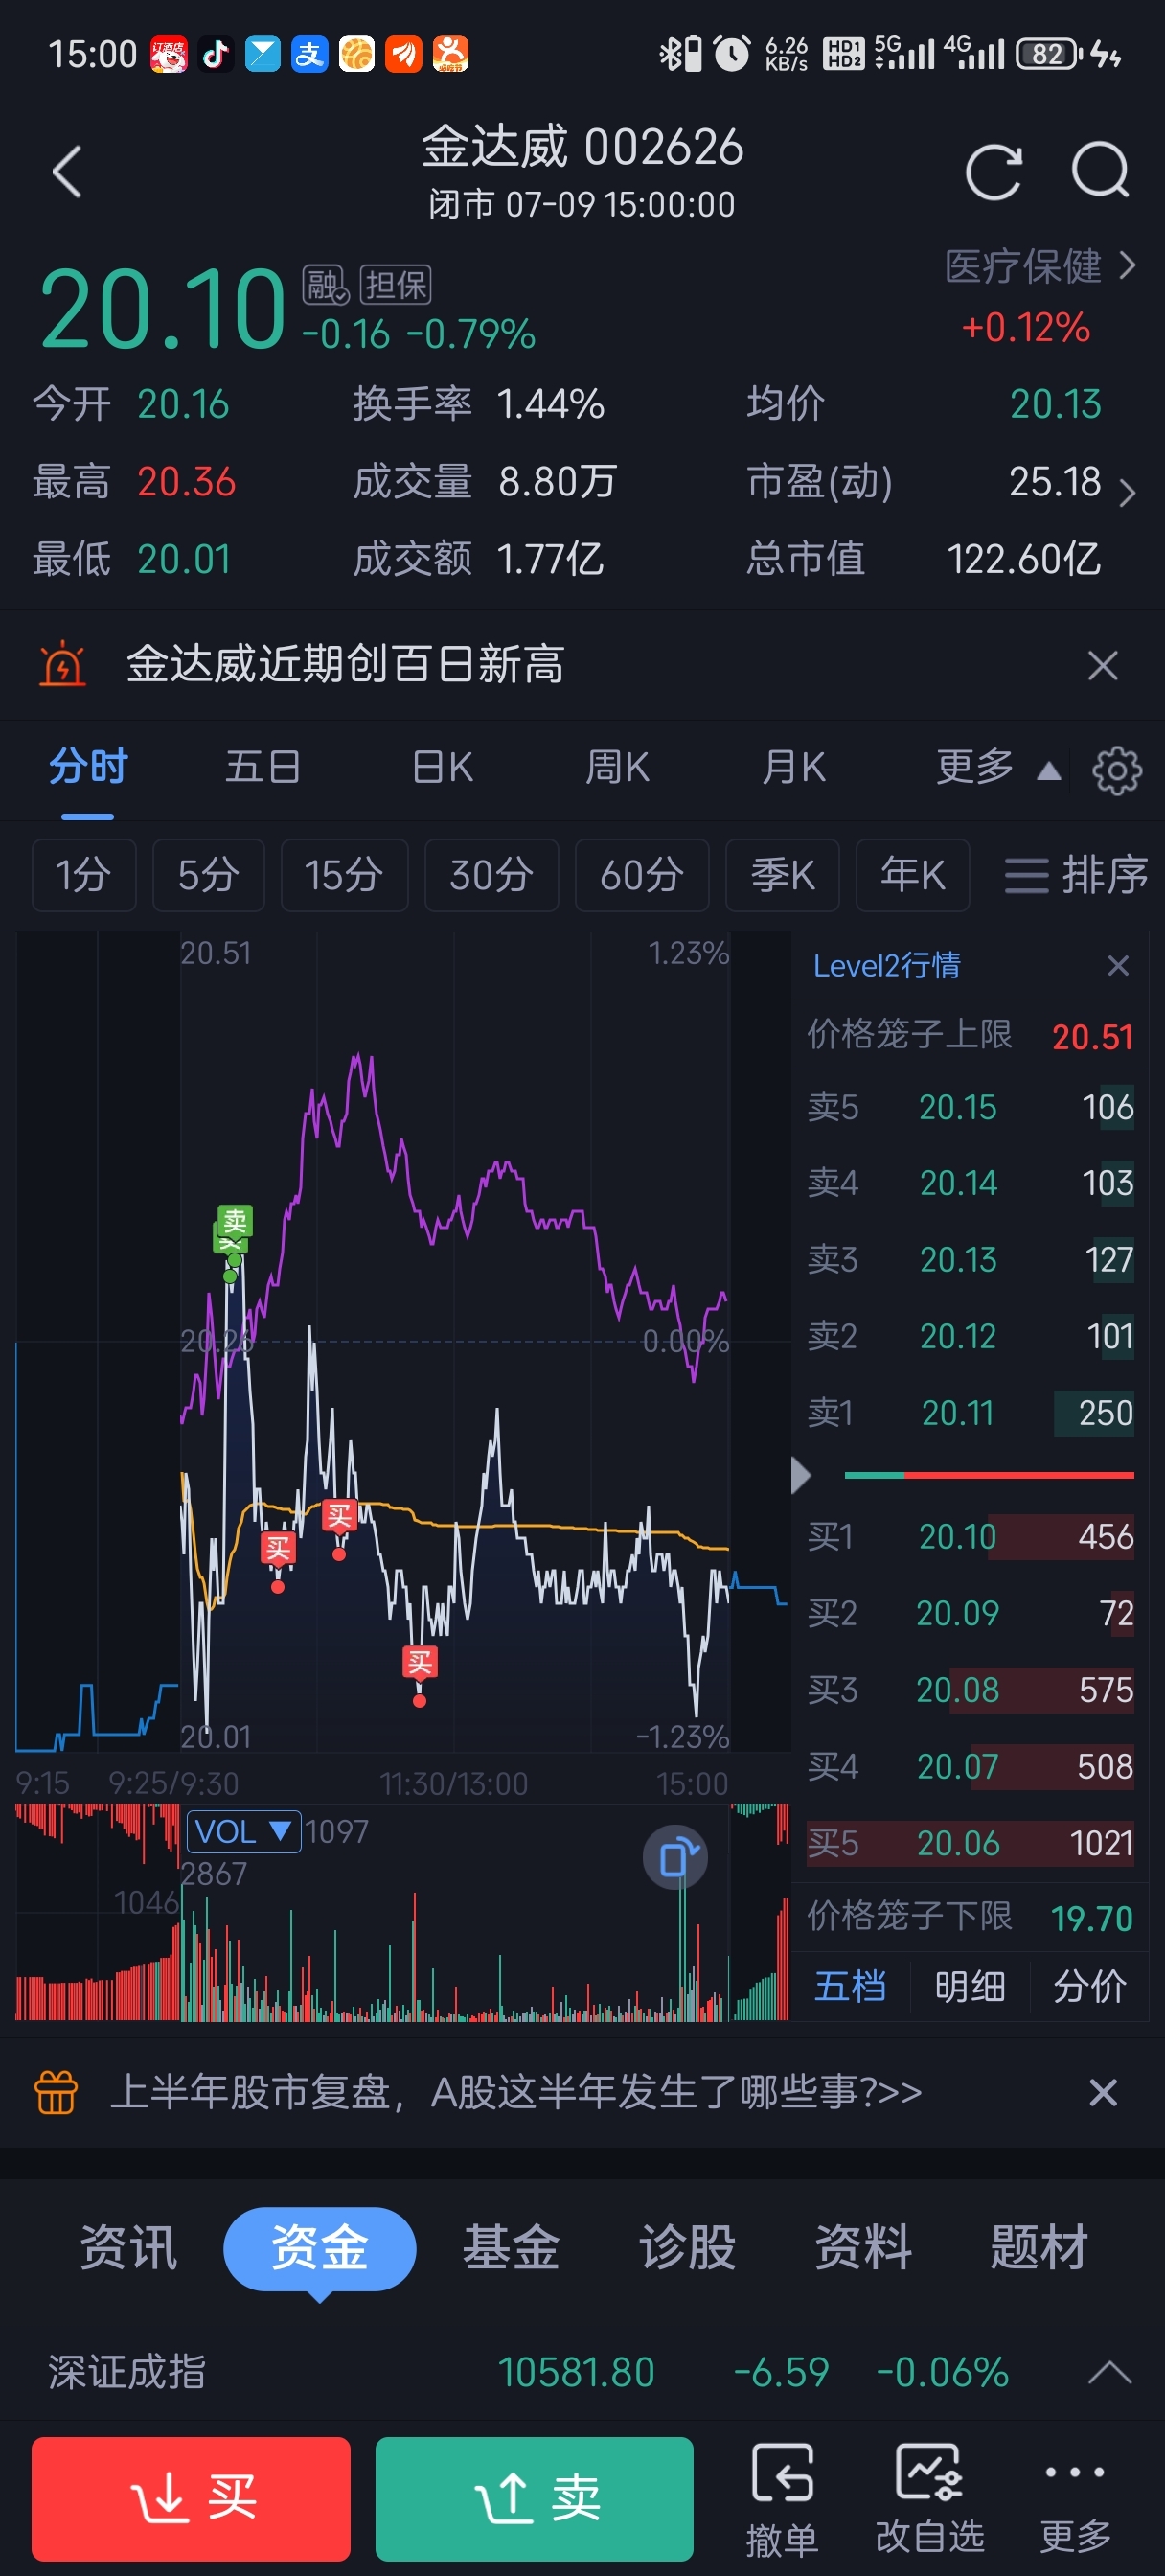This screenshot has width=1165, height=2576.
Task: Select the 季K period chip
Action: tap(782, 875)
